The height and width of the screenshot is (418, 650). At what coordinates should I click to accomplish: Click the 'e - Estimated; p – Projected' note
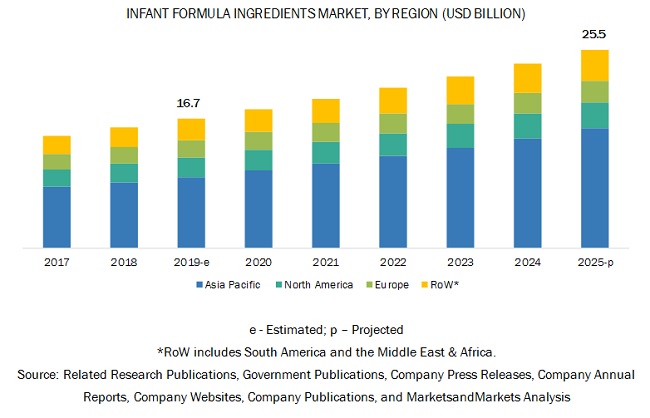click(x=325, y=330)
